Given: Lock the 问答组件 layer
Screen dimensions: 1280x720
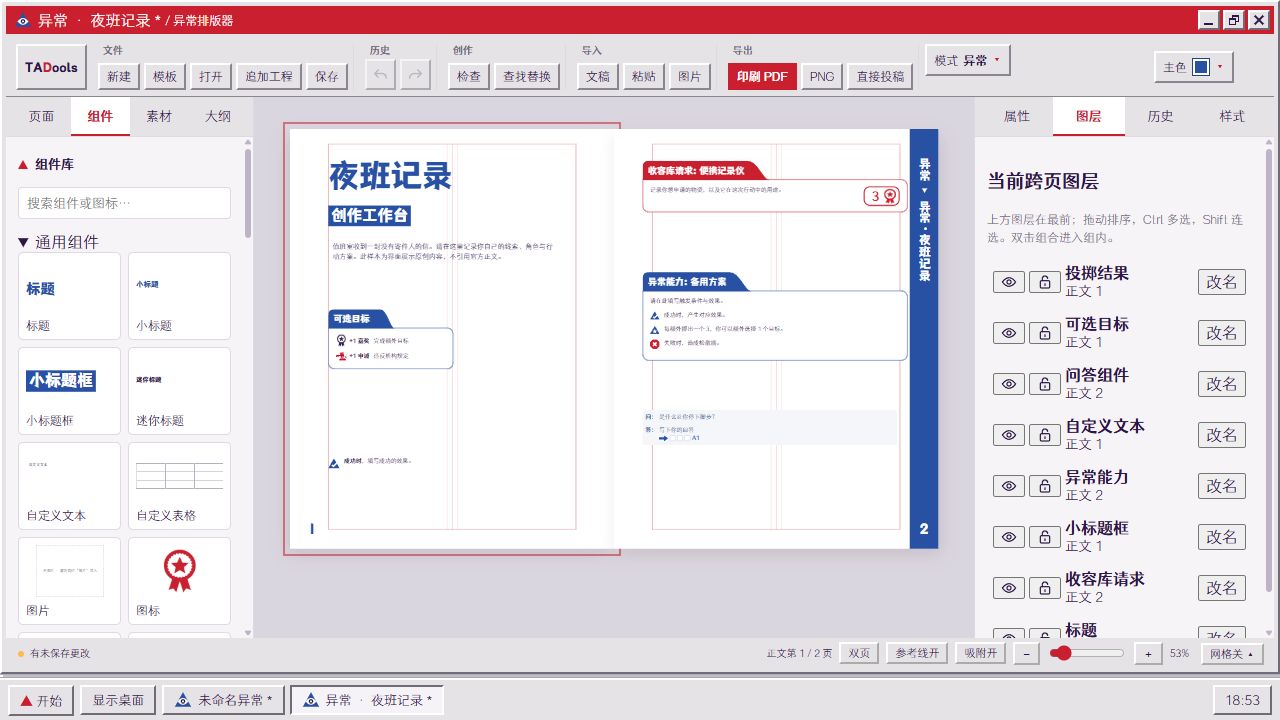Looking at the screenshot, I should (x=1045, y=384).
